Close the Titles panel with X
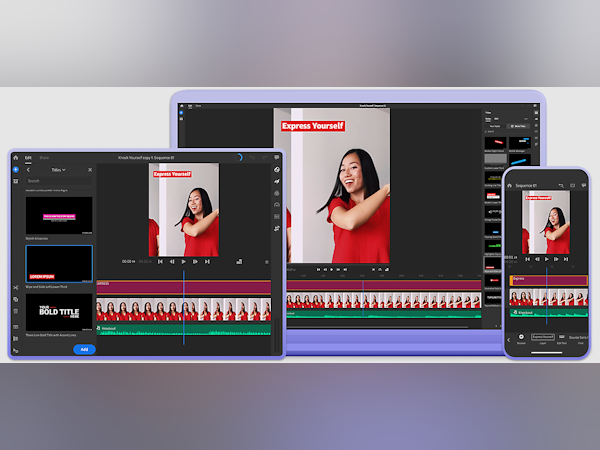The image size is (600, 450). [90, 170]
